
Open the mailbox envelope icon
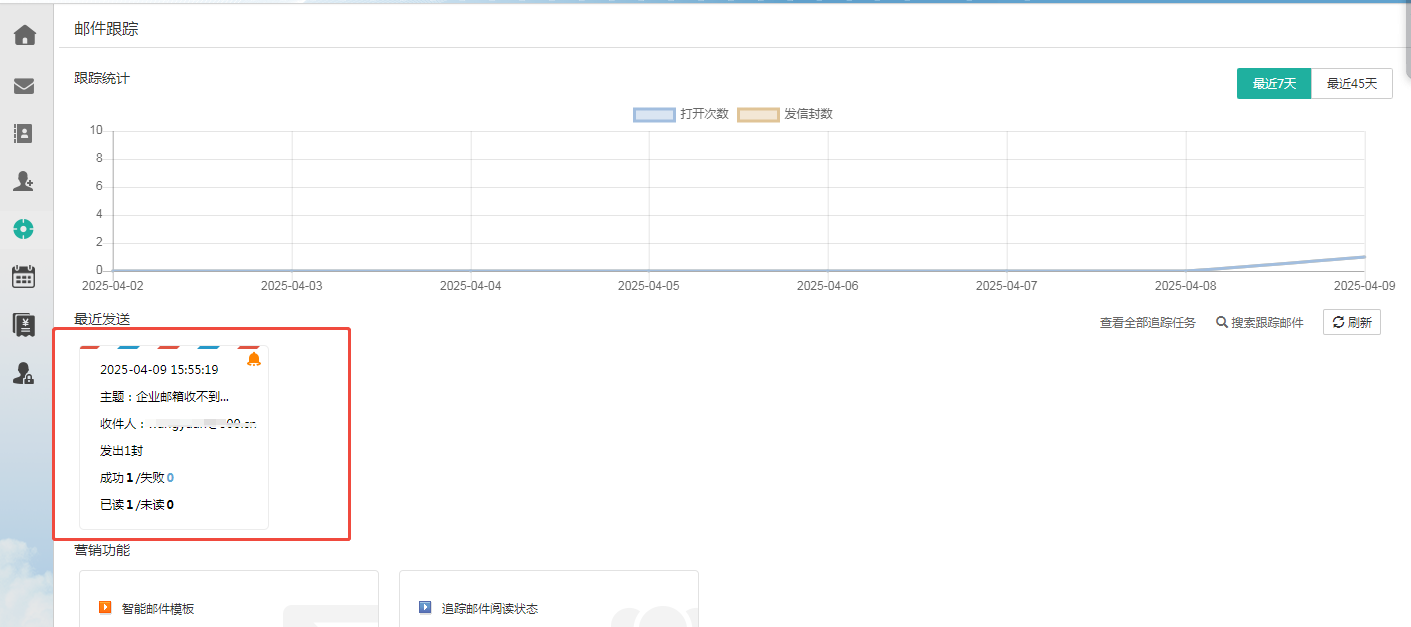[24, 86]
